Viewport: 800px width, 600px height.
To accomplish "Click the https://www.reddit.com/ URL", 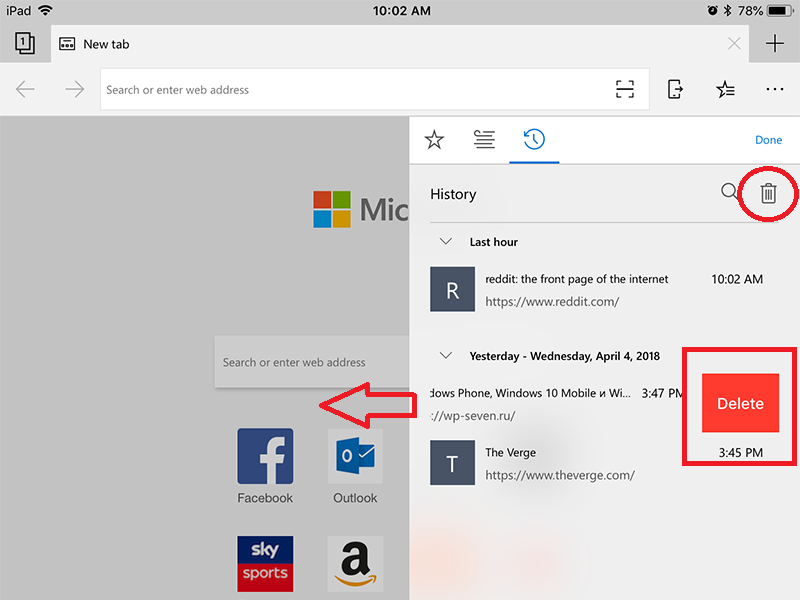I will [x=552, y=302].
